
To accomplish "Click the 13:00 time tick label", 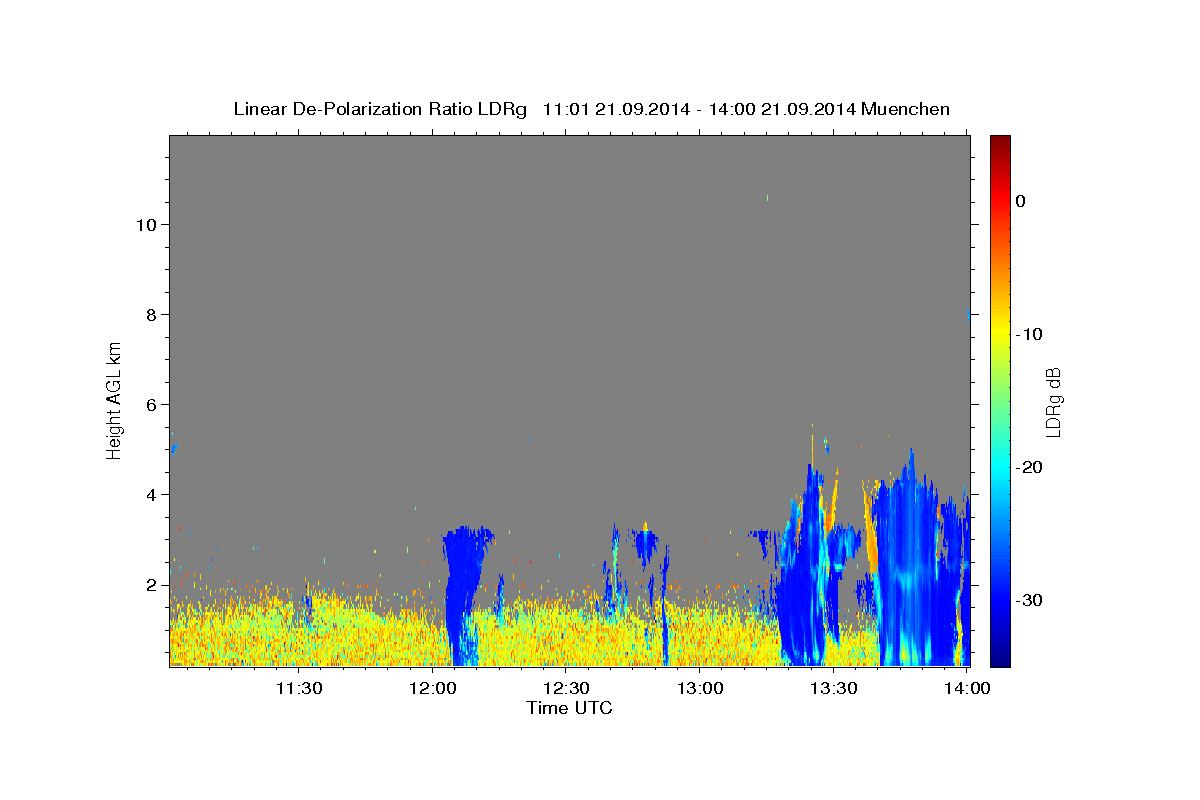I will pos(700,688).
